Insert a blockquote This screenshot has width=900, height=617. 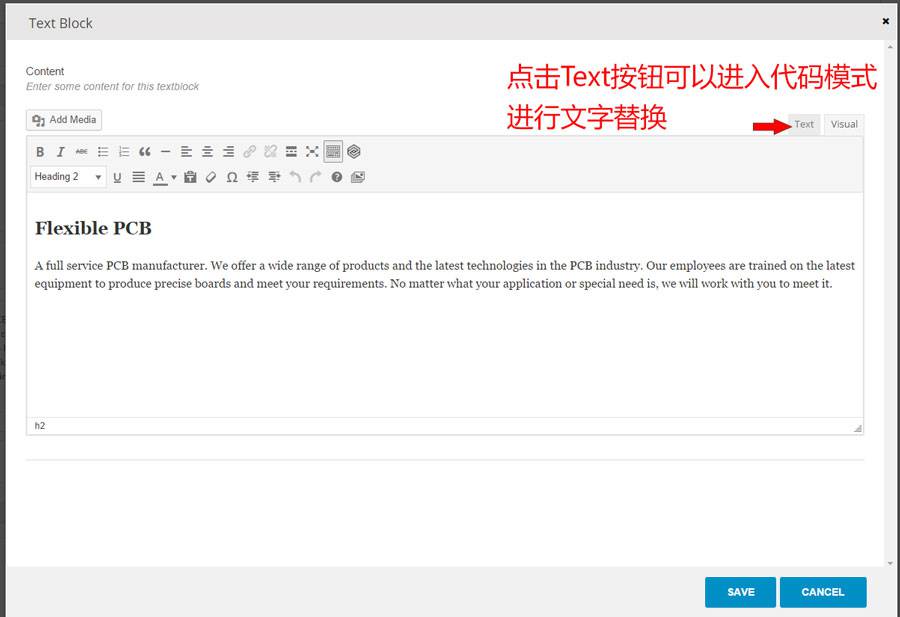coord(145,152)
